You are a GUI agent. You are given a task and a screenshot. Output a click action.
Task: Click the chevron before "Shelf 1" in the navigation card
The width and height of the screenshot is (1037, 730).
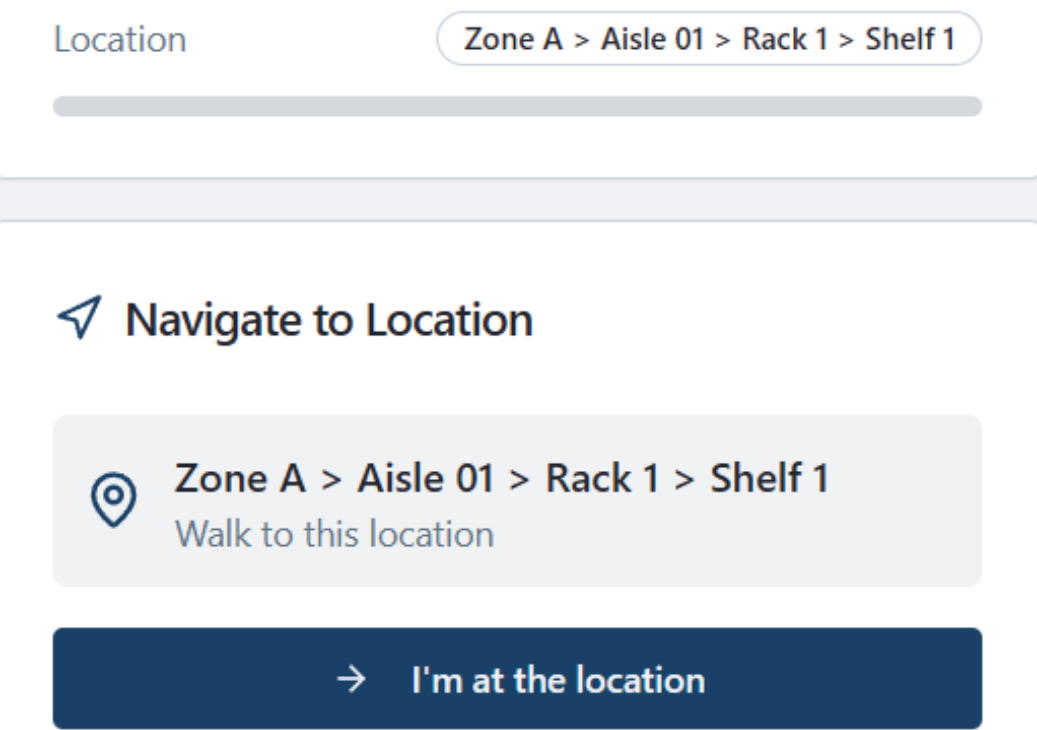click(685, 480)
